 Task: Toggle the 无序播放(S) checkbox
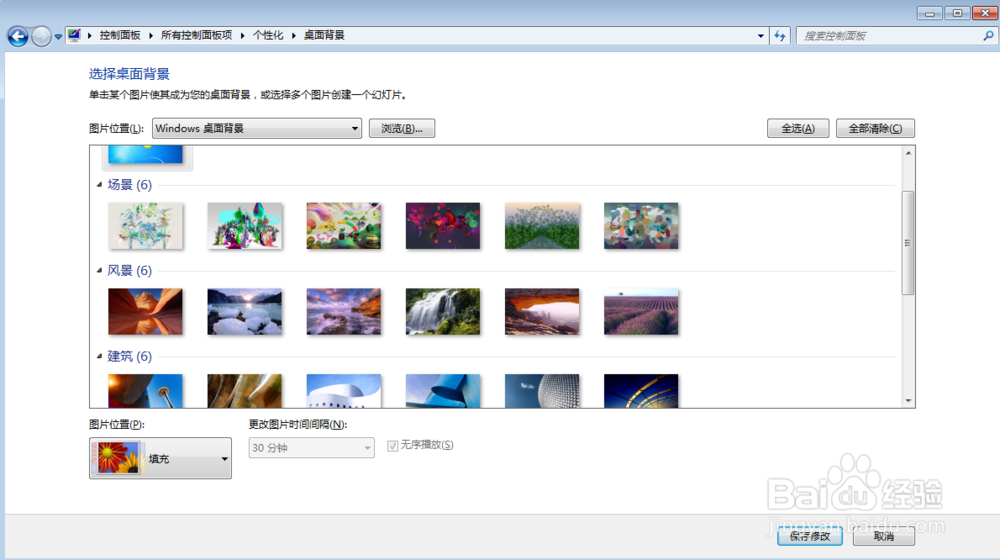click(393, 445)
